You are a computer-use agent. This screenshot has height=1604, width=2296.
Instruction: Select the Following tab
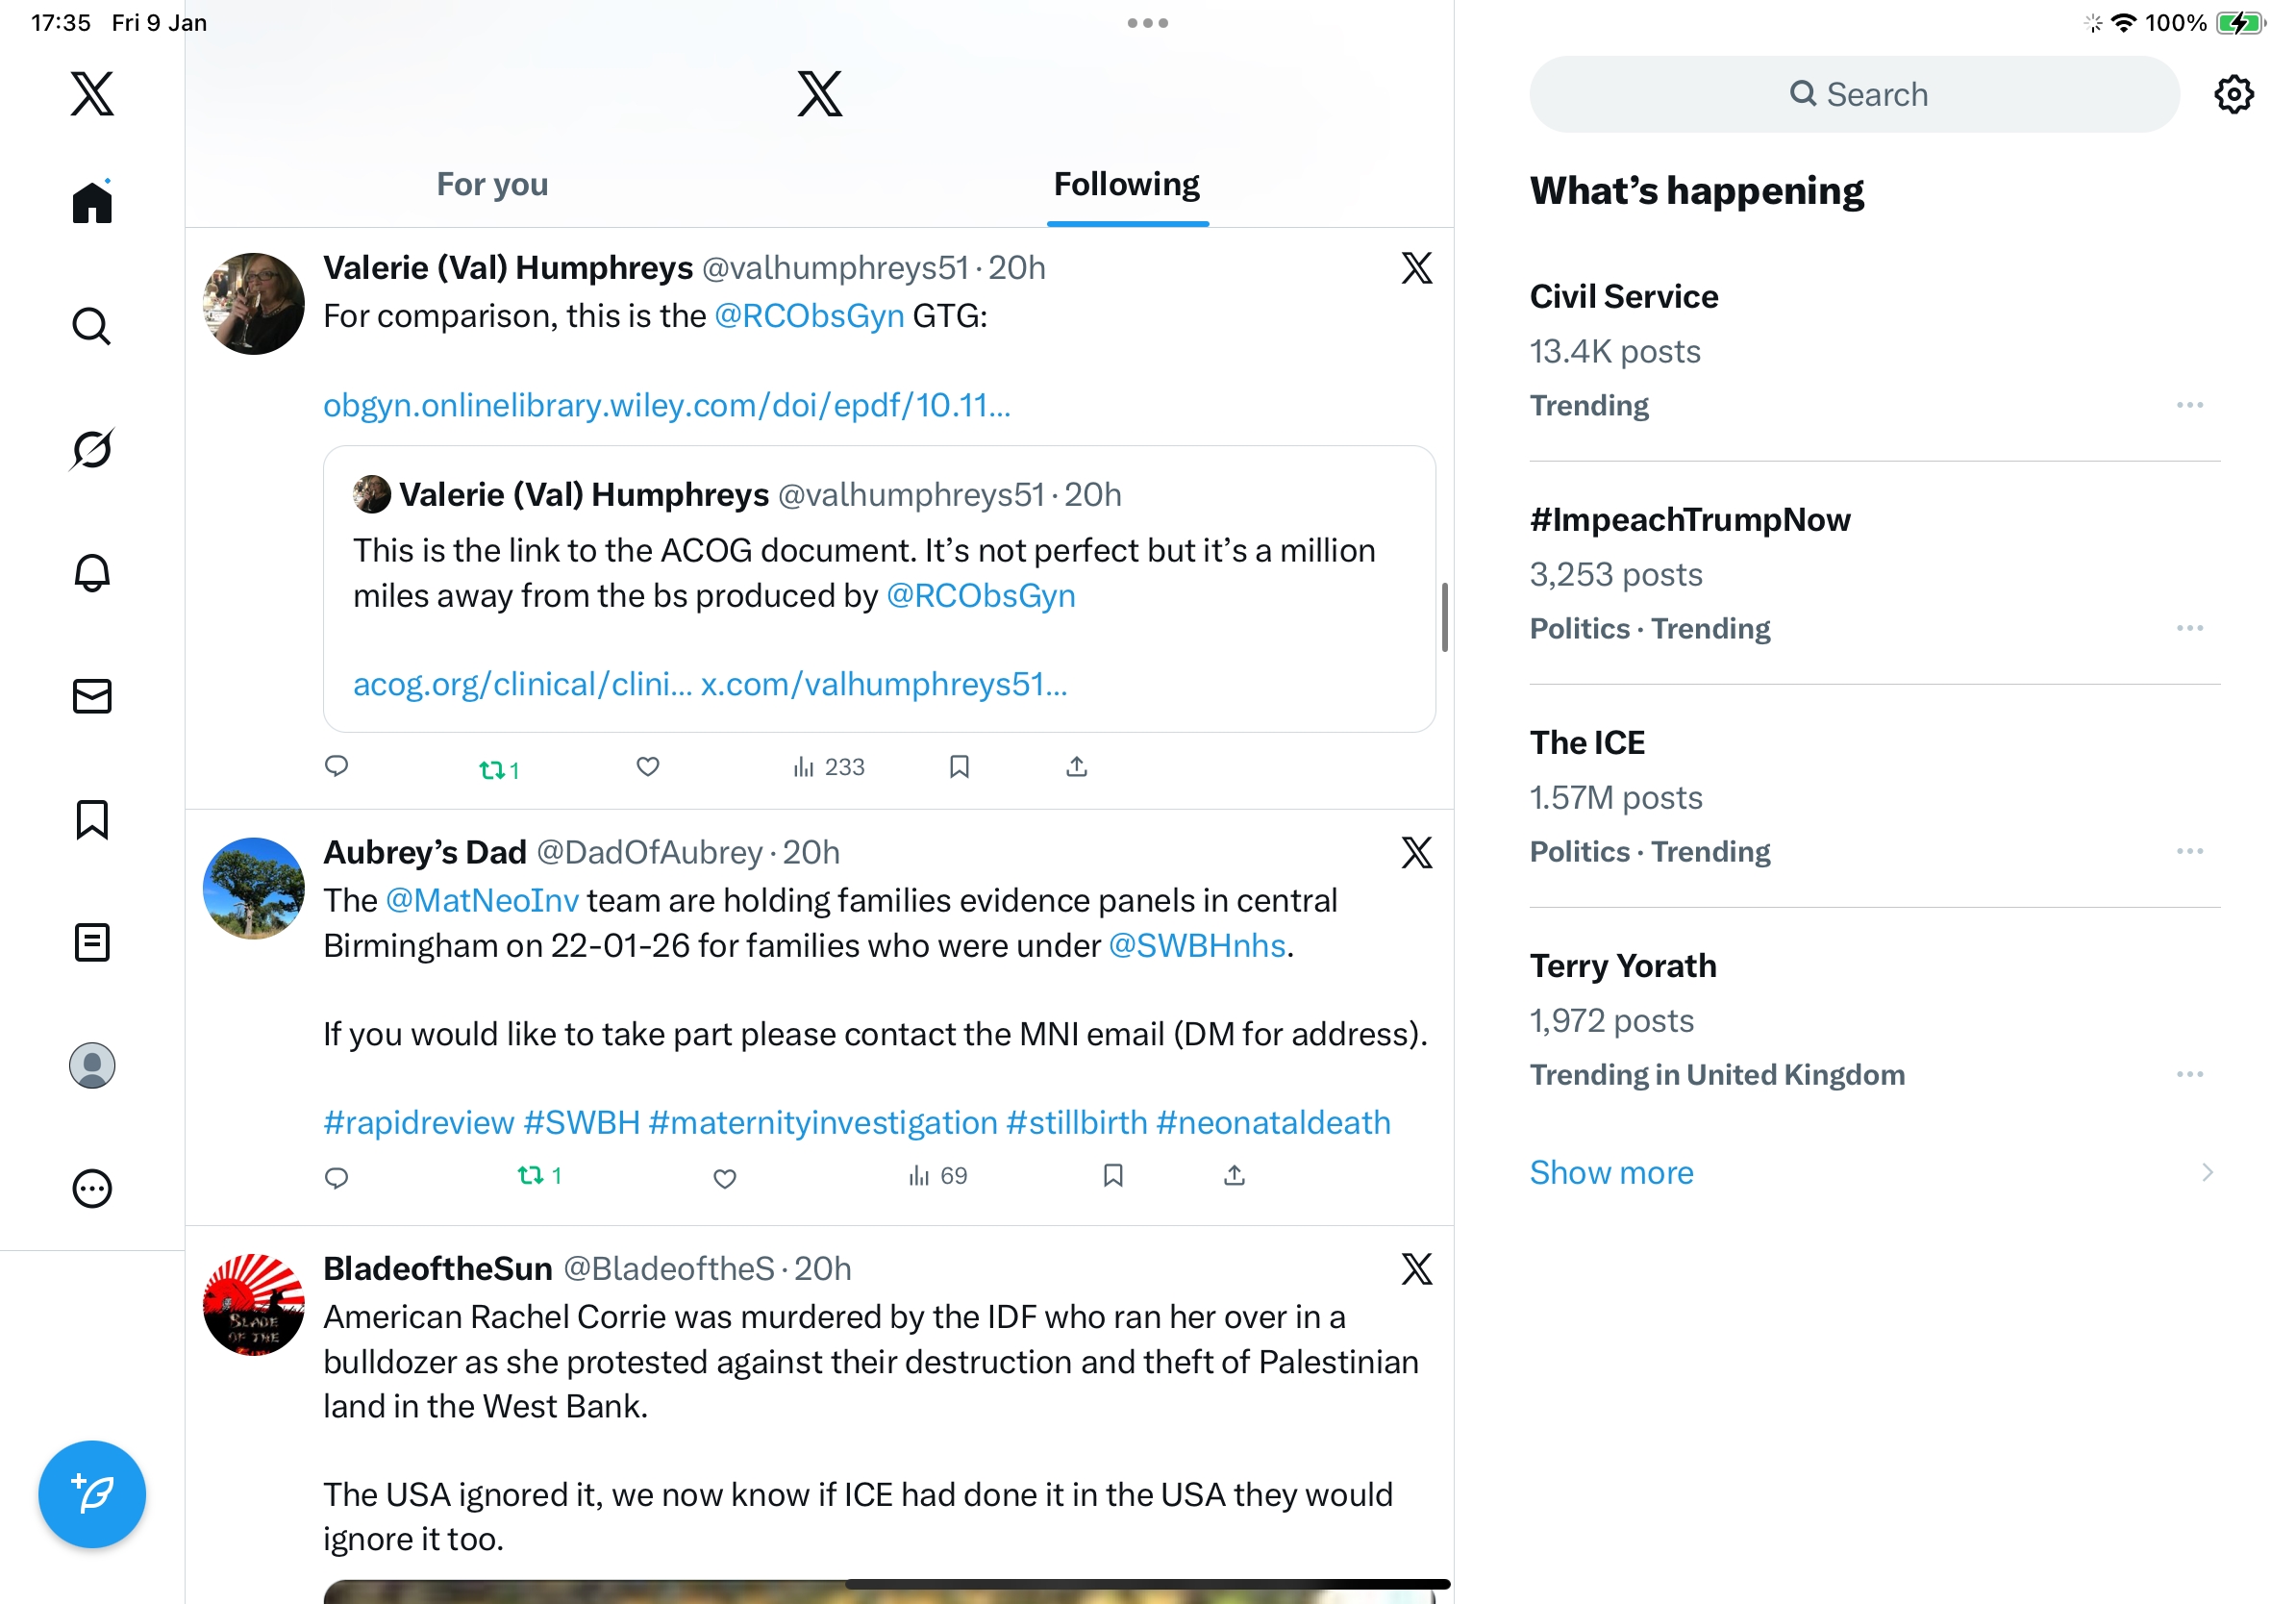[x=1126, y=185]
